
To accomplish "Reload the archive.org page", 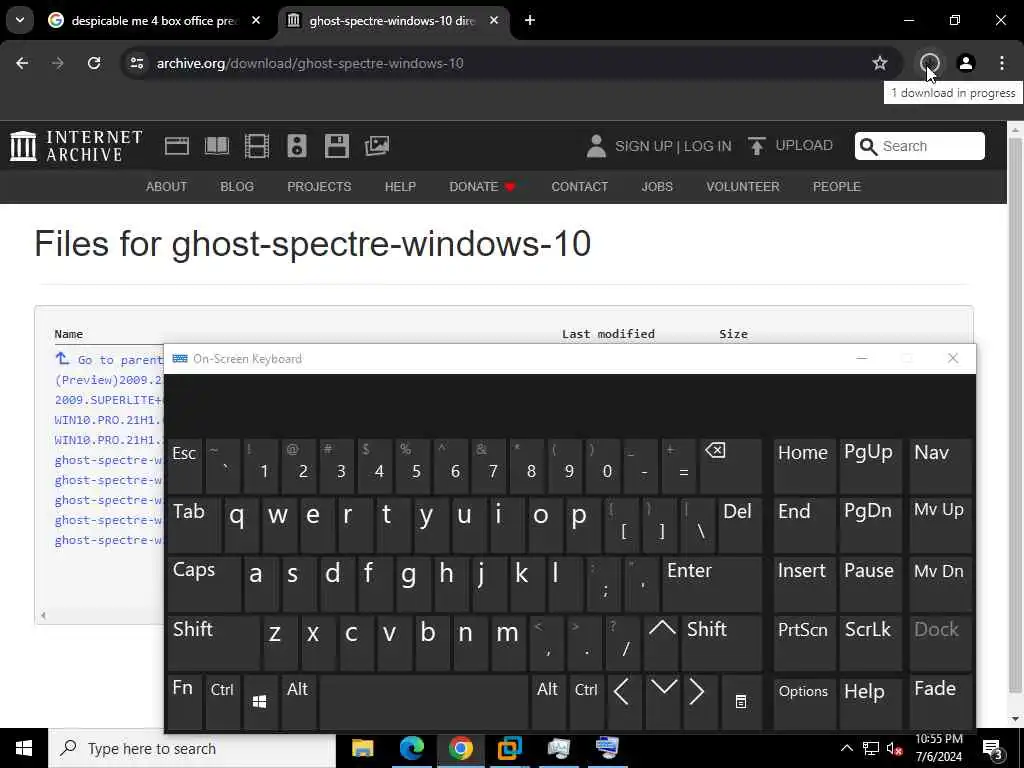I will click(94, 63).
